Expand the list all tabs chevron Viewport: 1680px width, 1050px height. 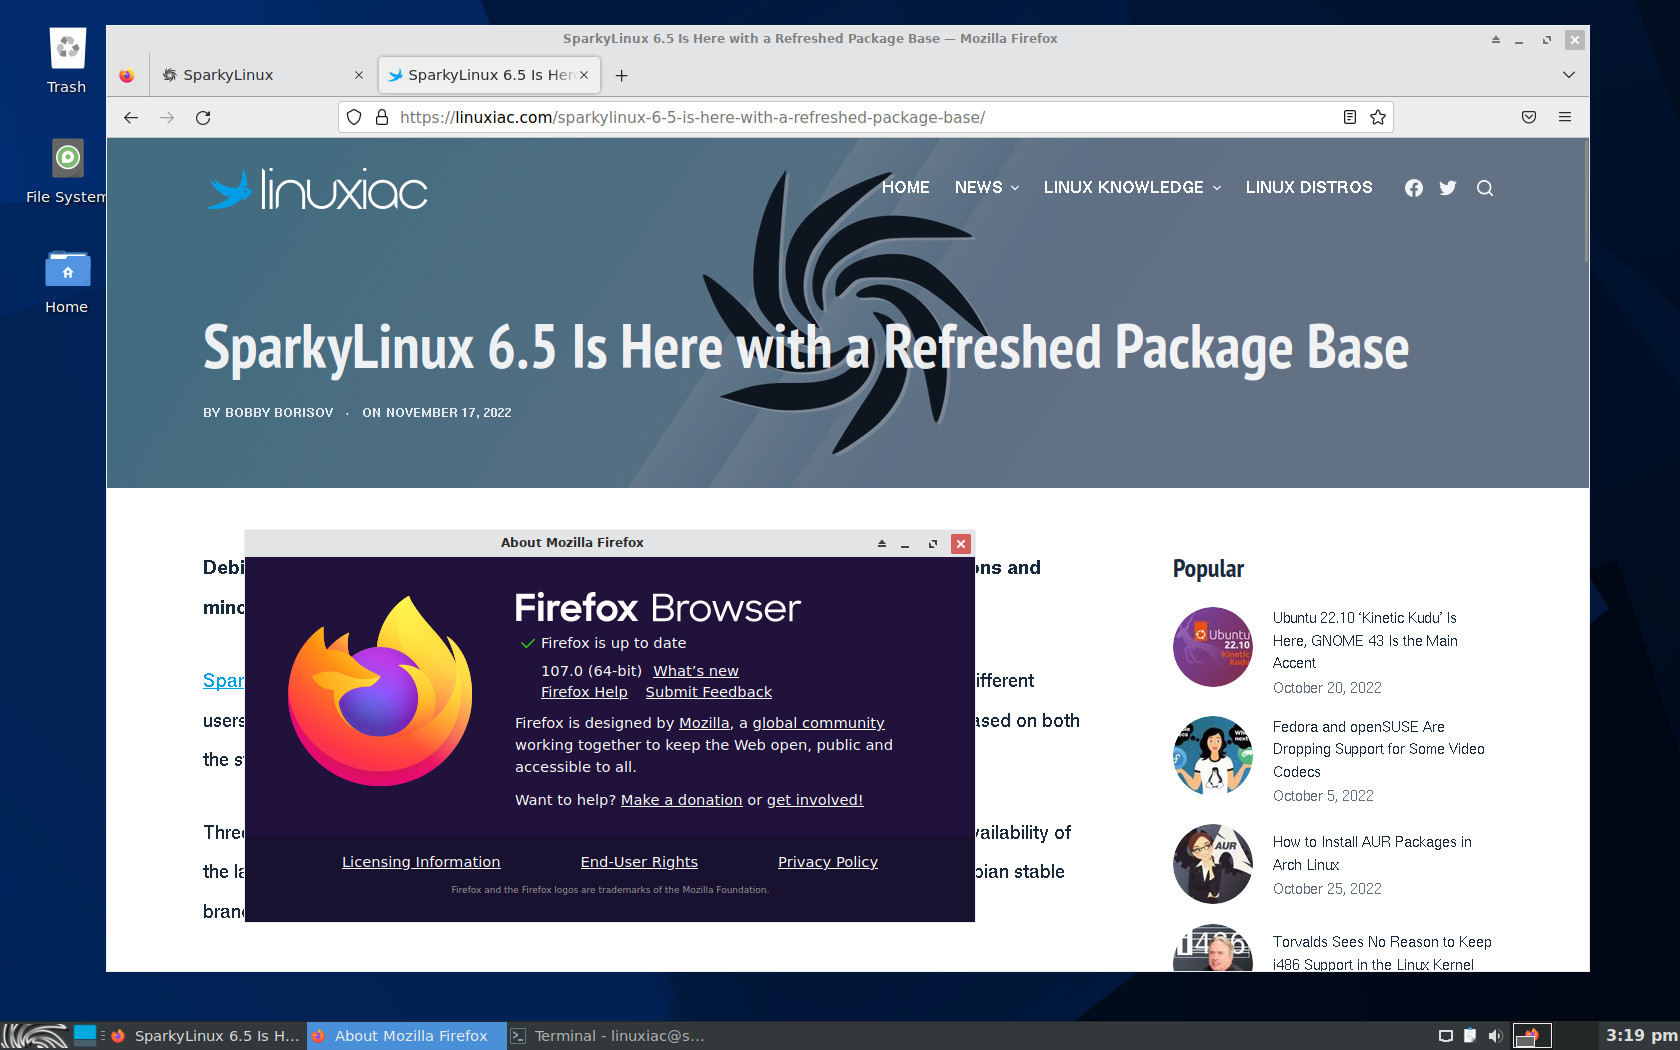pyautogui.click(x=1569, y=75)
